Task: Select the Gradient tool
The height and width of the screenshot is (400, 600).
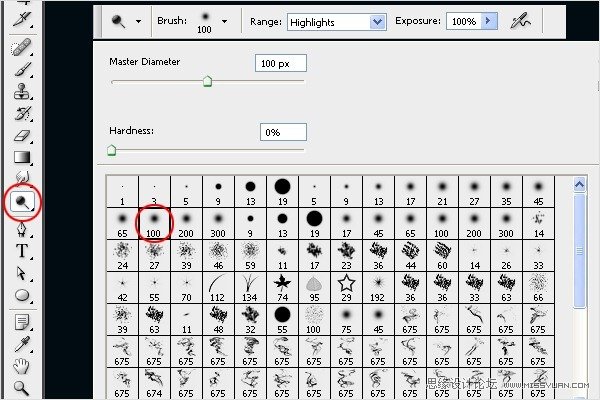Action: (x=22, y=157)
